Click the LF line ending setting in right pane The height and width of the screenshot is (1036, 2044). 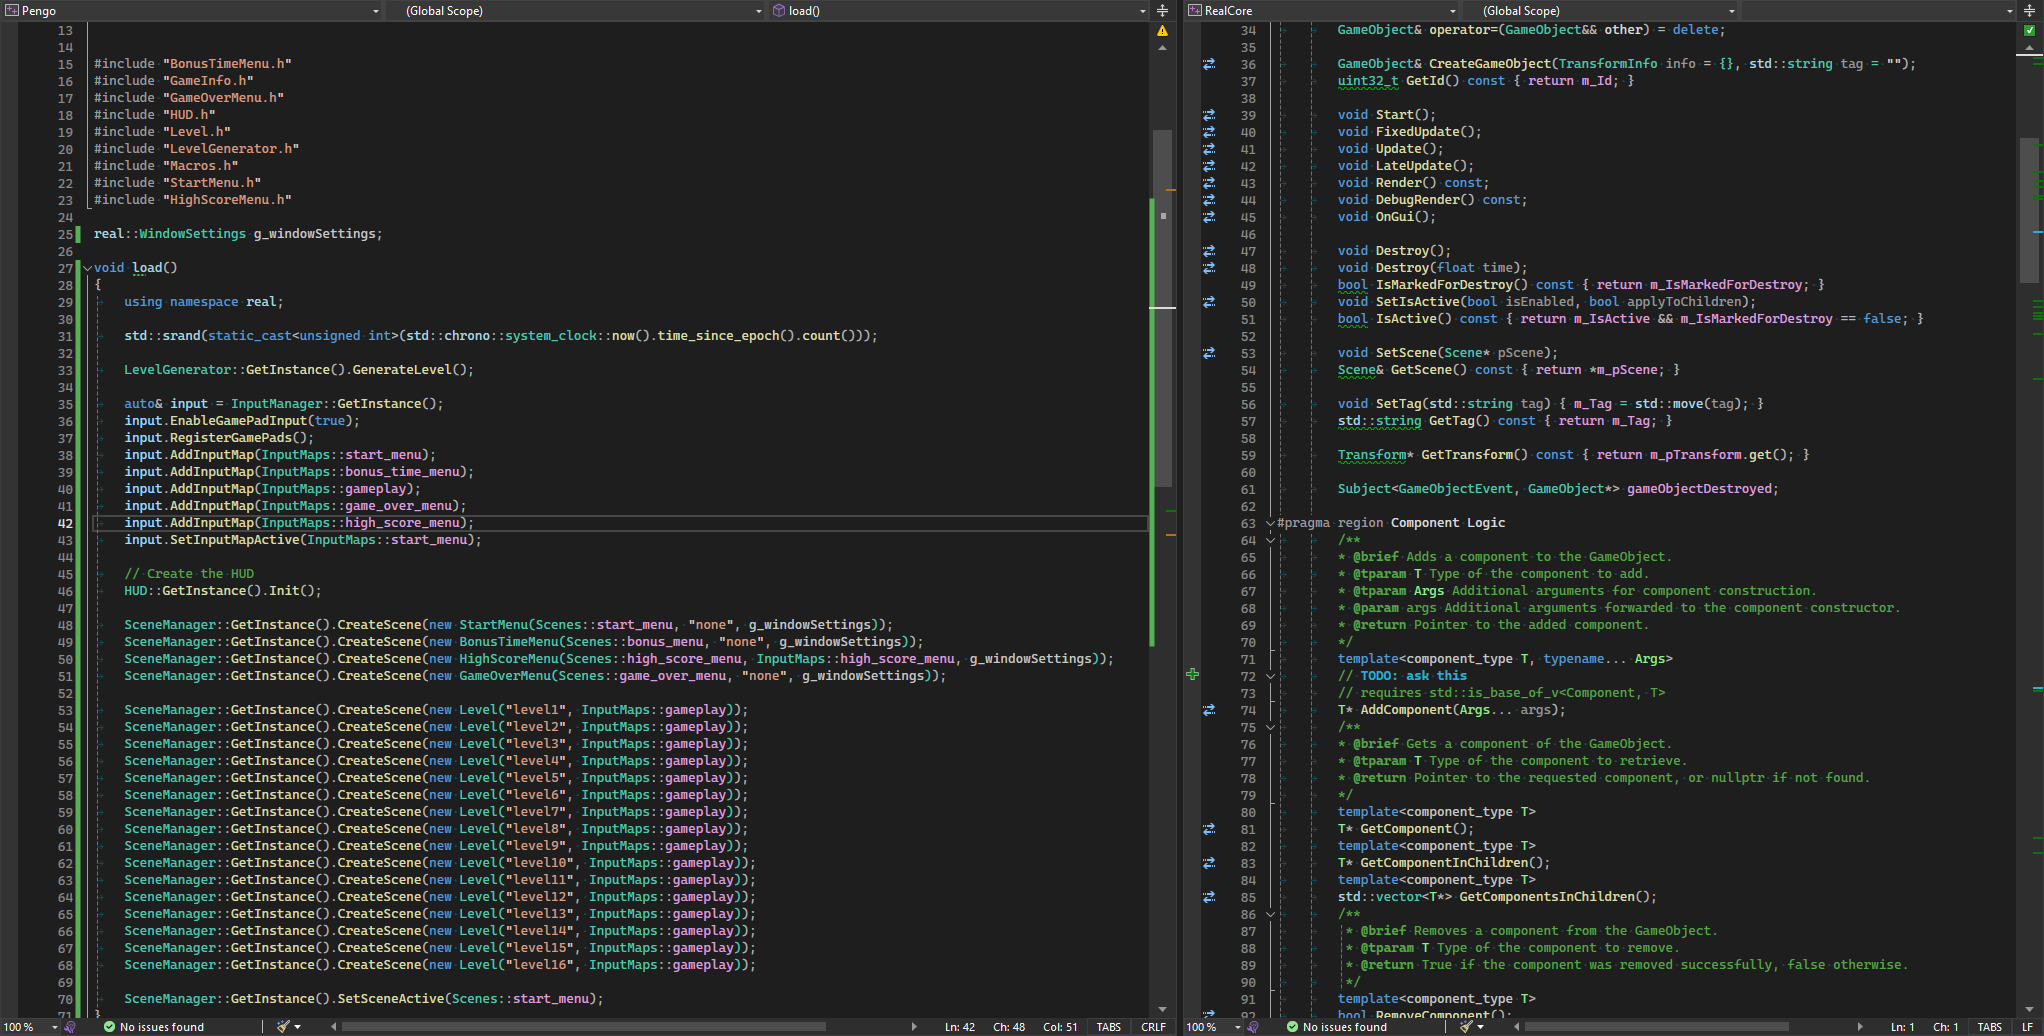pos(2027,1027)
